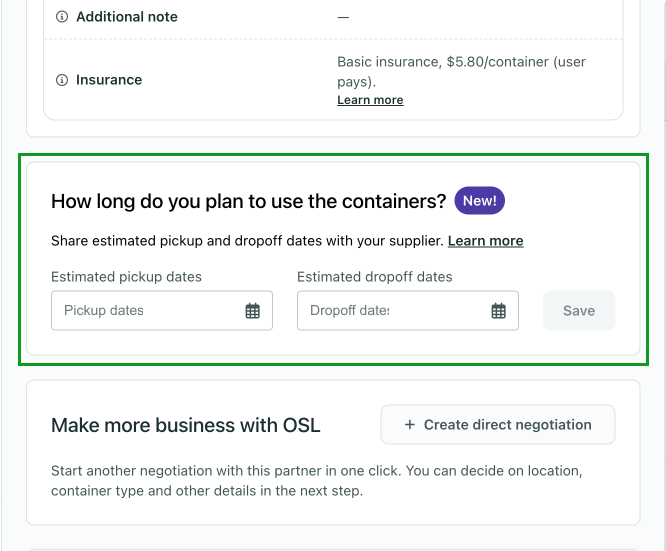Focus the Dropoff dates input field
This screenshot has height=551, width=666.
click(390, 311)
